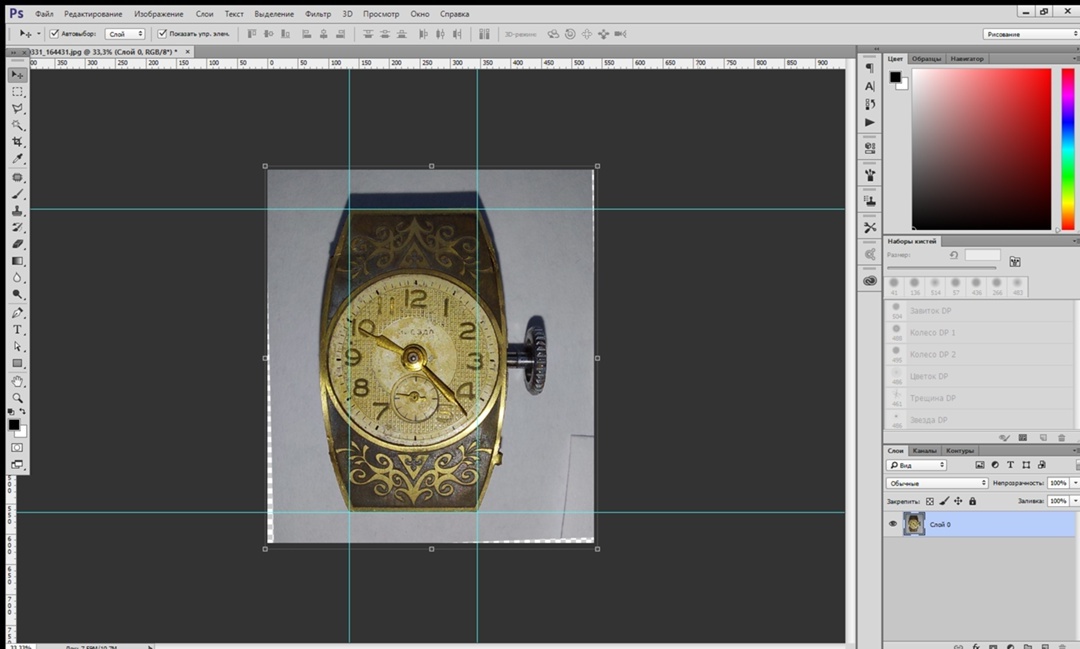
Task: Select the Hand tool
Action: pos(17,381)
